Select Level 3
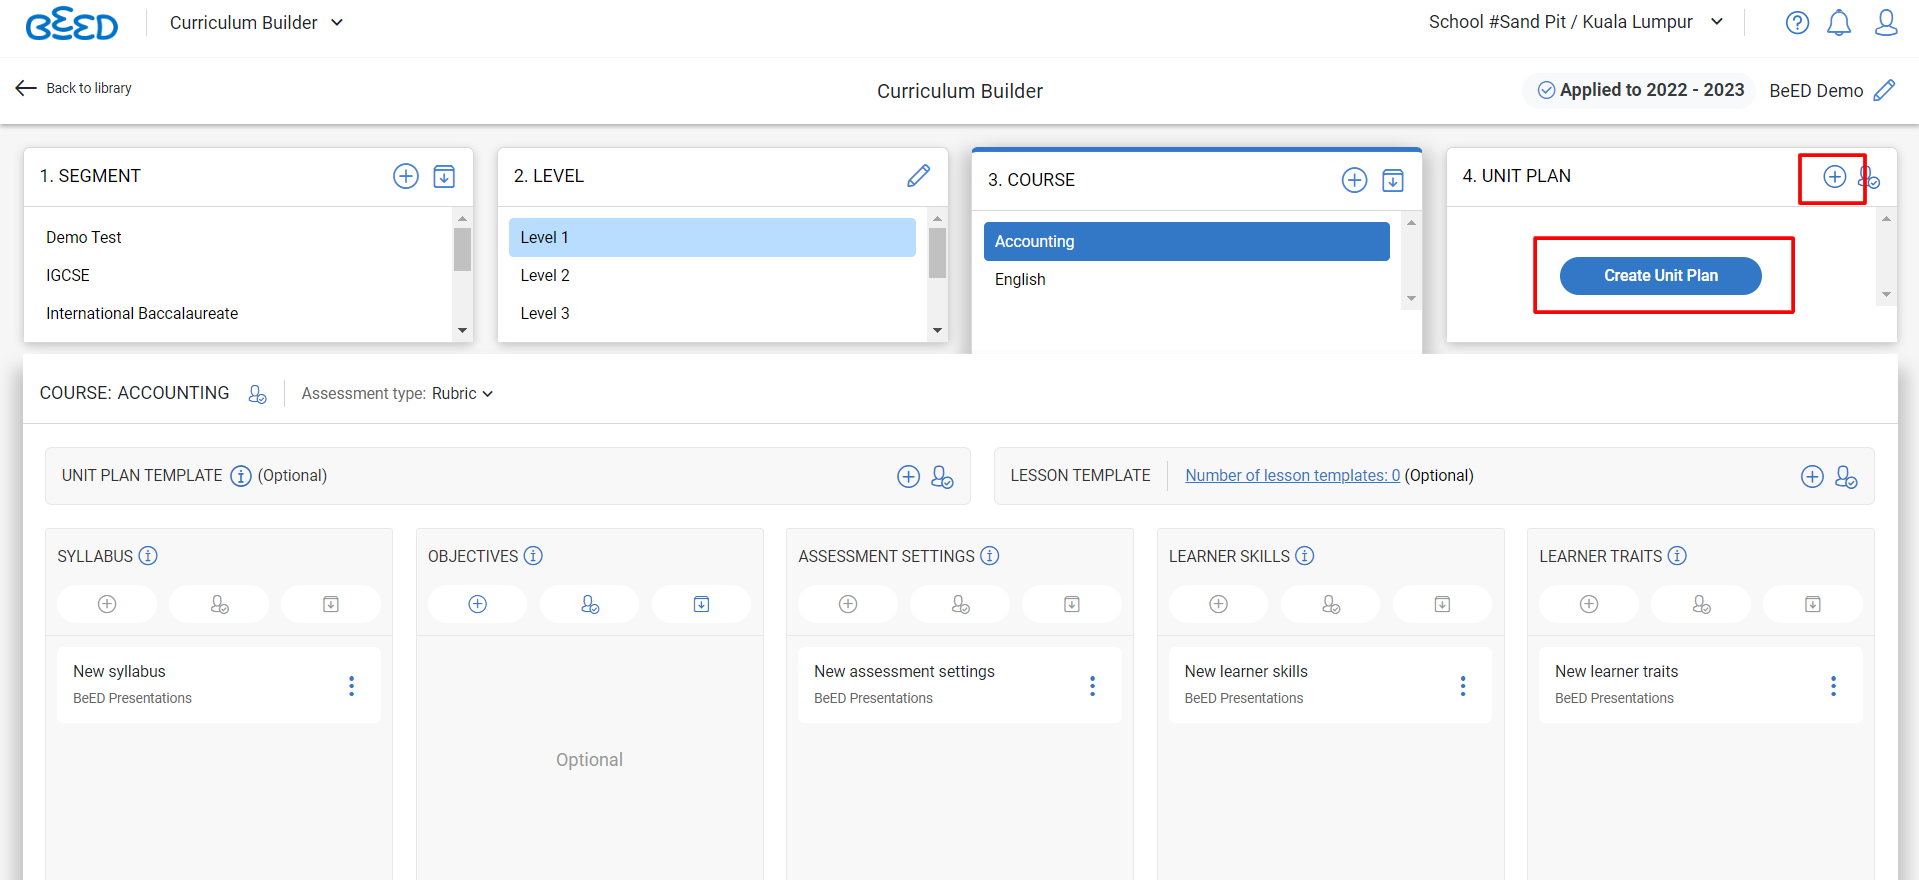Viewport: 1919px width, 880px height. 712,314
